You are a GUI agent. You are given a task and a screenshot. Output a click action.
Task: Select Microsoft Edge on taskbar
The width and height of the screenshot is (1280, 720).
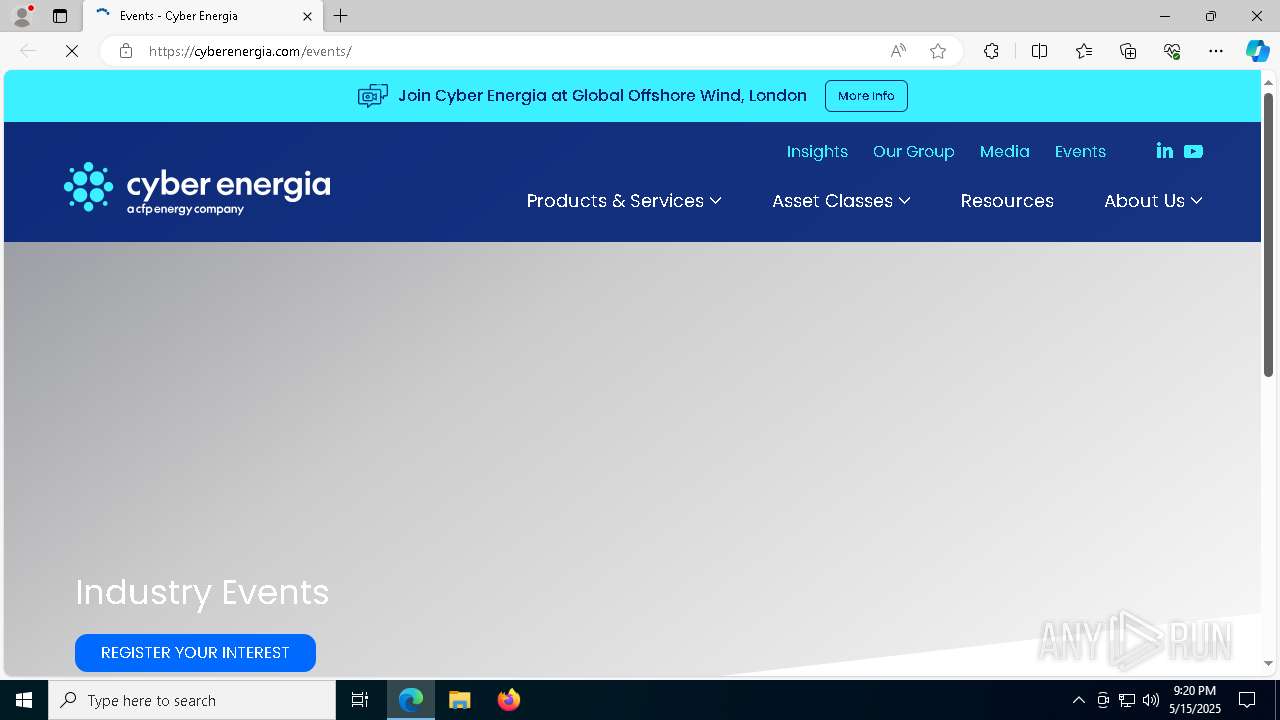[x=411, y=700]
